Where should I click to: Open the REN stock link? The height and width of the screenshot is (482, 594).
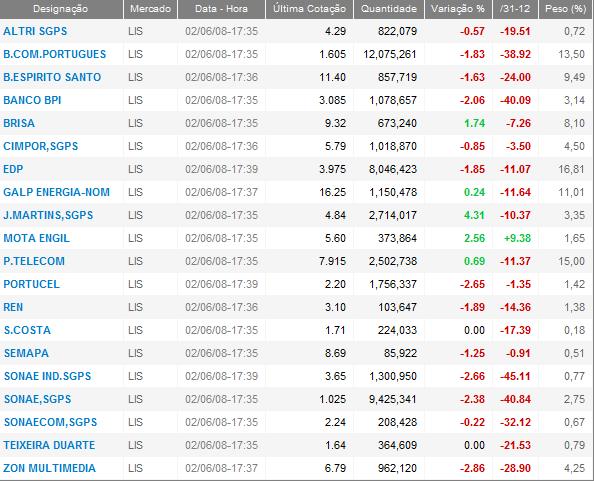pyautogui.click(x=13, y=307)
